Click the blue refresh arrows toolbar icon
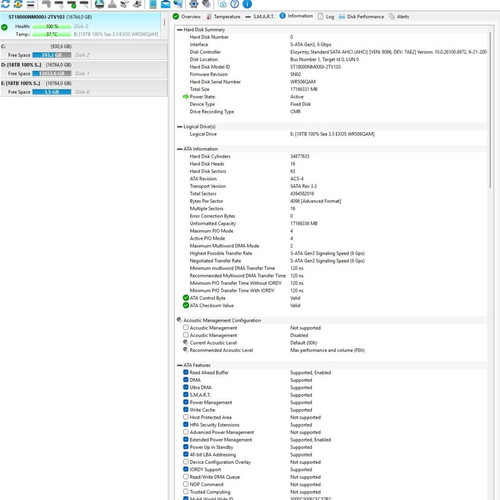 point(5,4)
